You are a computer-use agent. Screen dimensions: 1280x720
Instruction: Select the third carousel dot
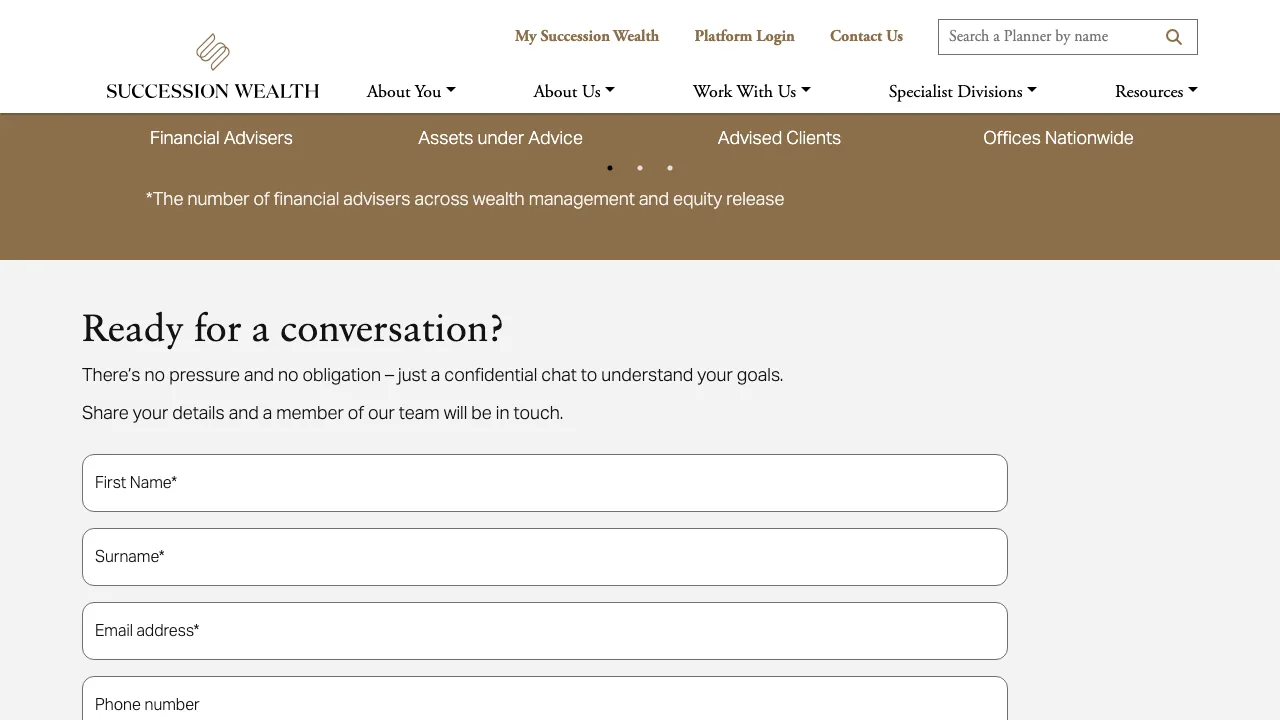tap(670, 168)
